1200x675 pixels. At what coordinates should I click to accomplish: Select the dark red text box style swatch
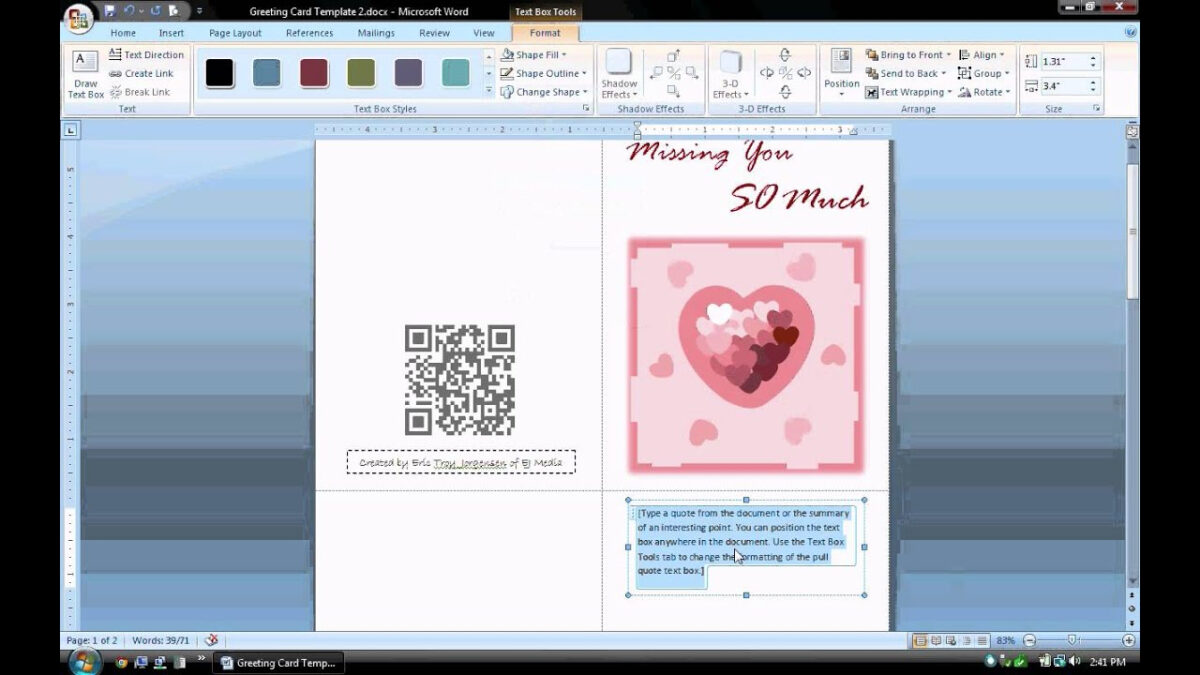tap(314, 73)
